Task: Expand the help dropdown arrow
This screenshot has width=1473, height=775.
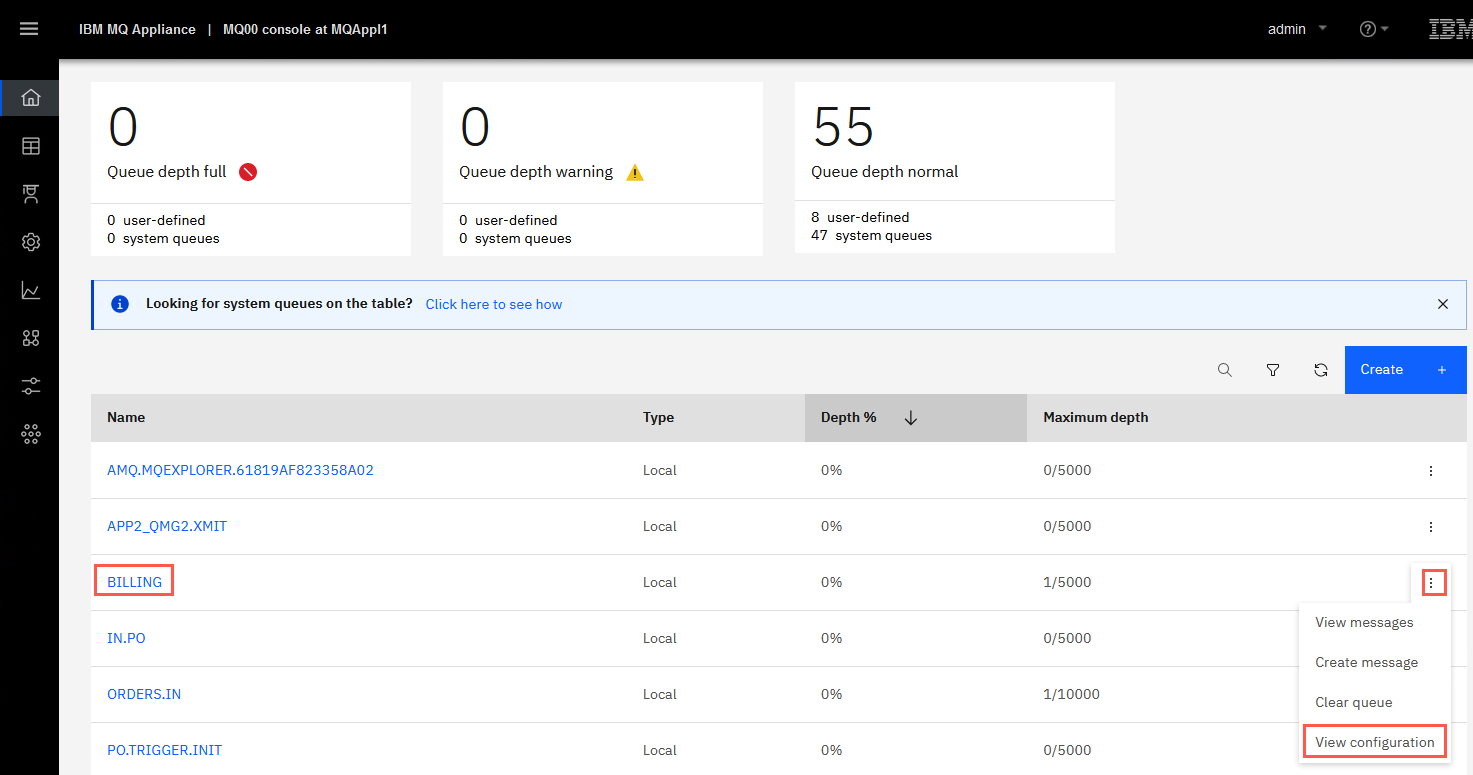Action: (1385, 29)
